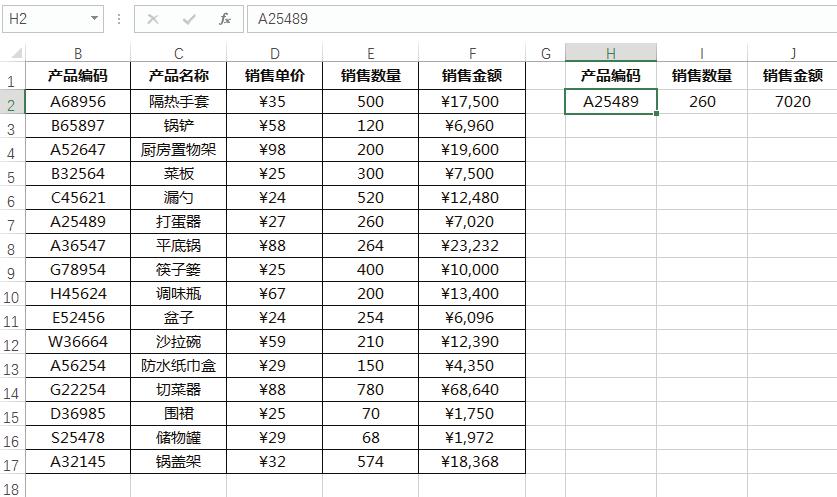This screenshot has height=497, width=837.
Task: Select column F header
Action: click(472, 53)
